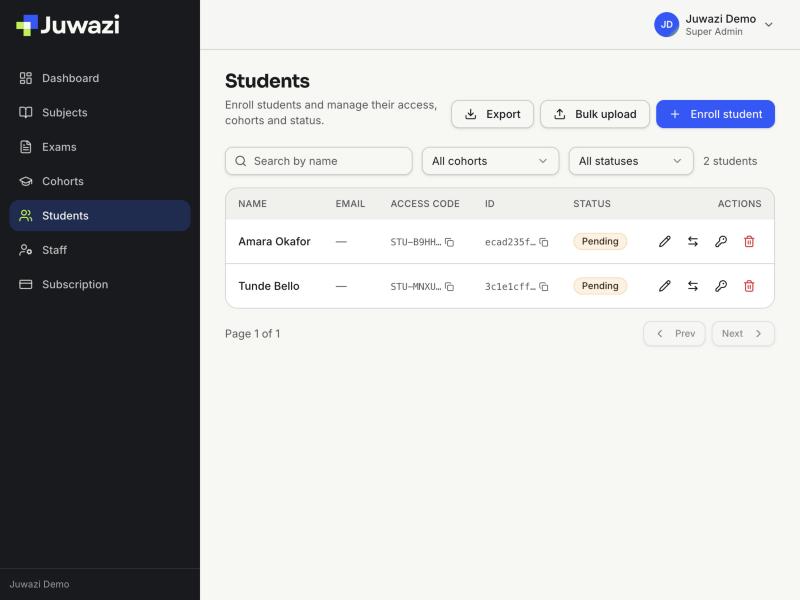Open the All statuses dropdown
This screenshot has width=800, height=600.
tap(631, 161)
